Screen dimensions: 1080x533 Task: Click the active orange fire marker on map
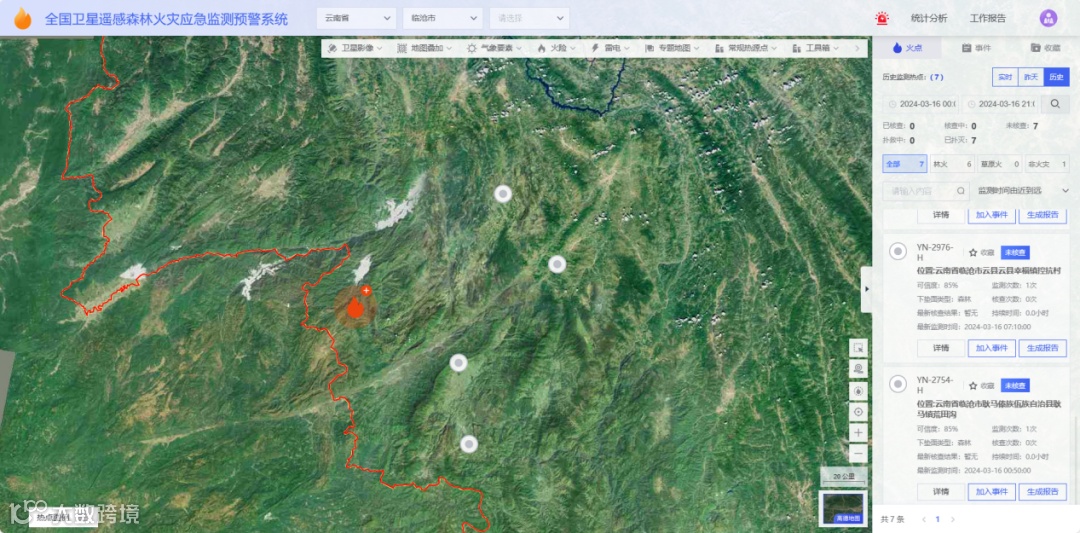[355, 307]
